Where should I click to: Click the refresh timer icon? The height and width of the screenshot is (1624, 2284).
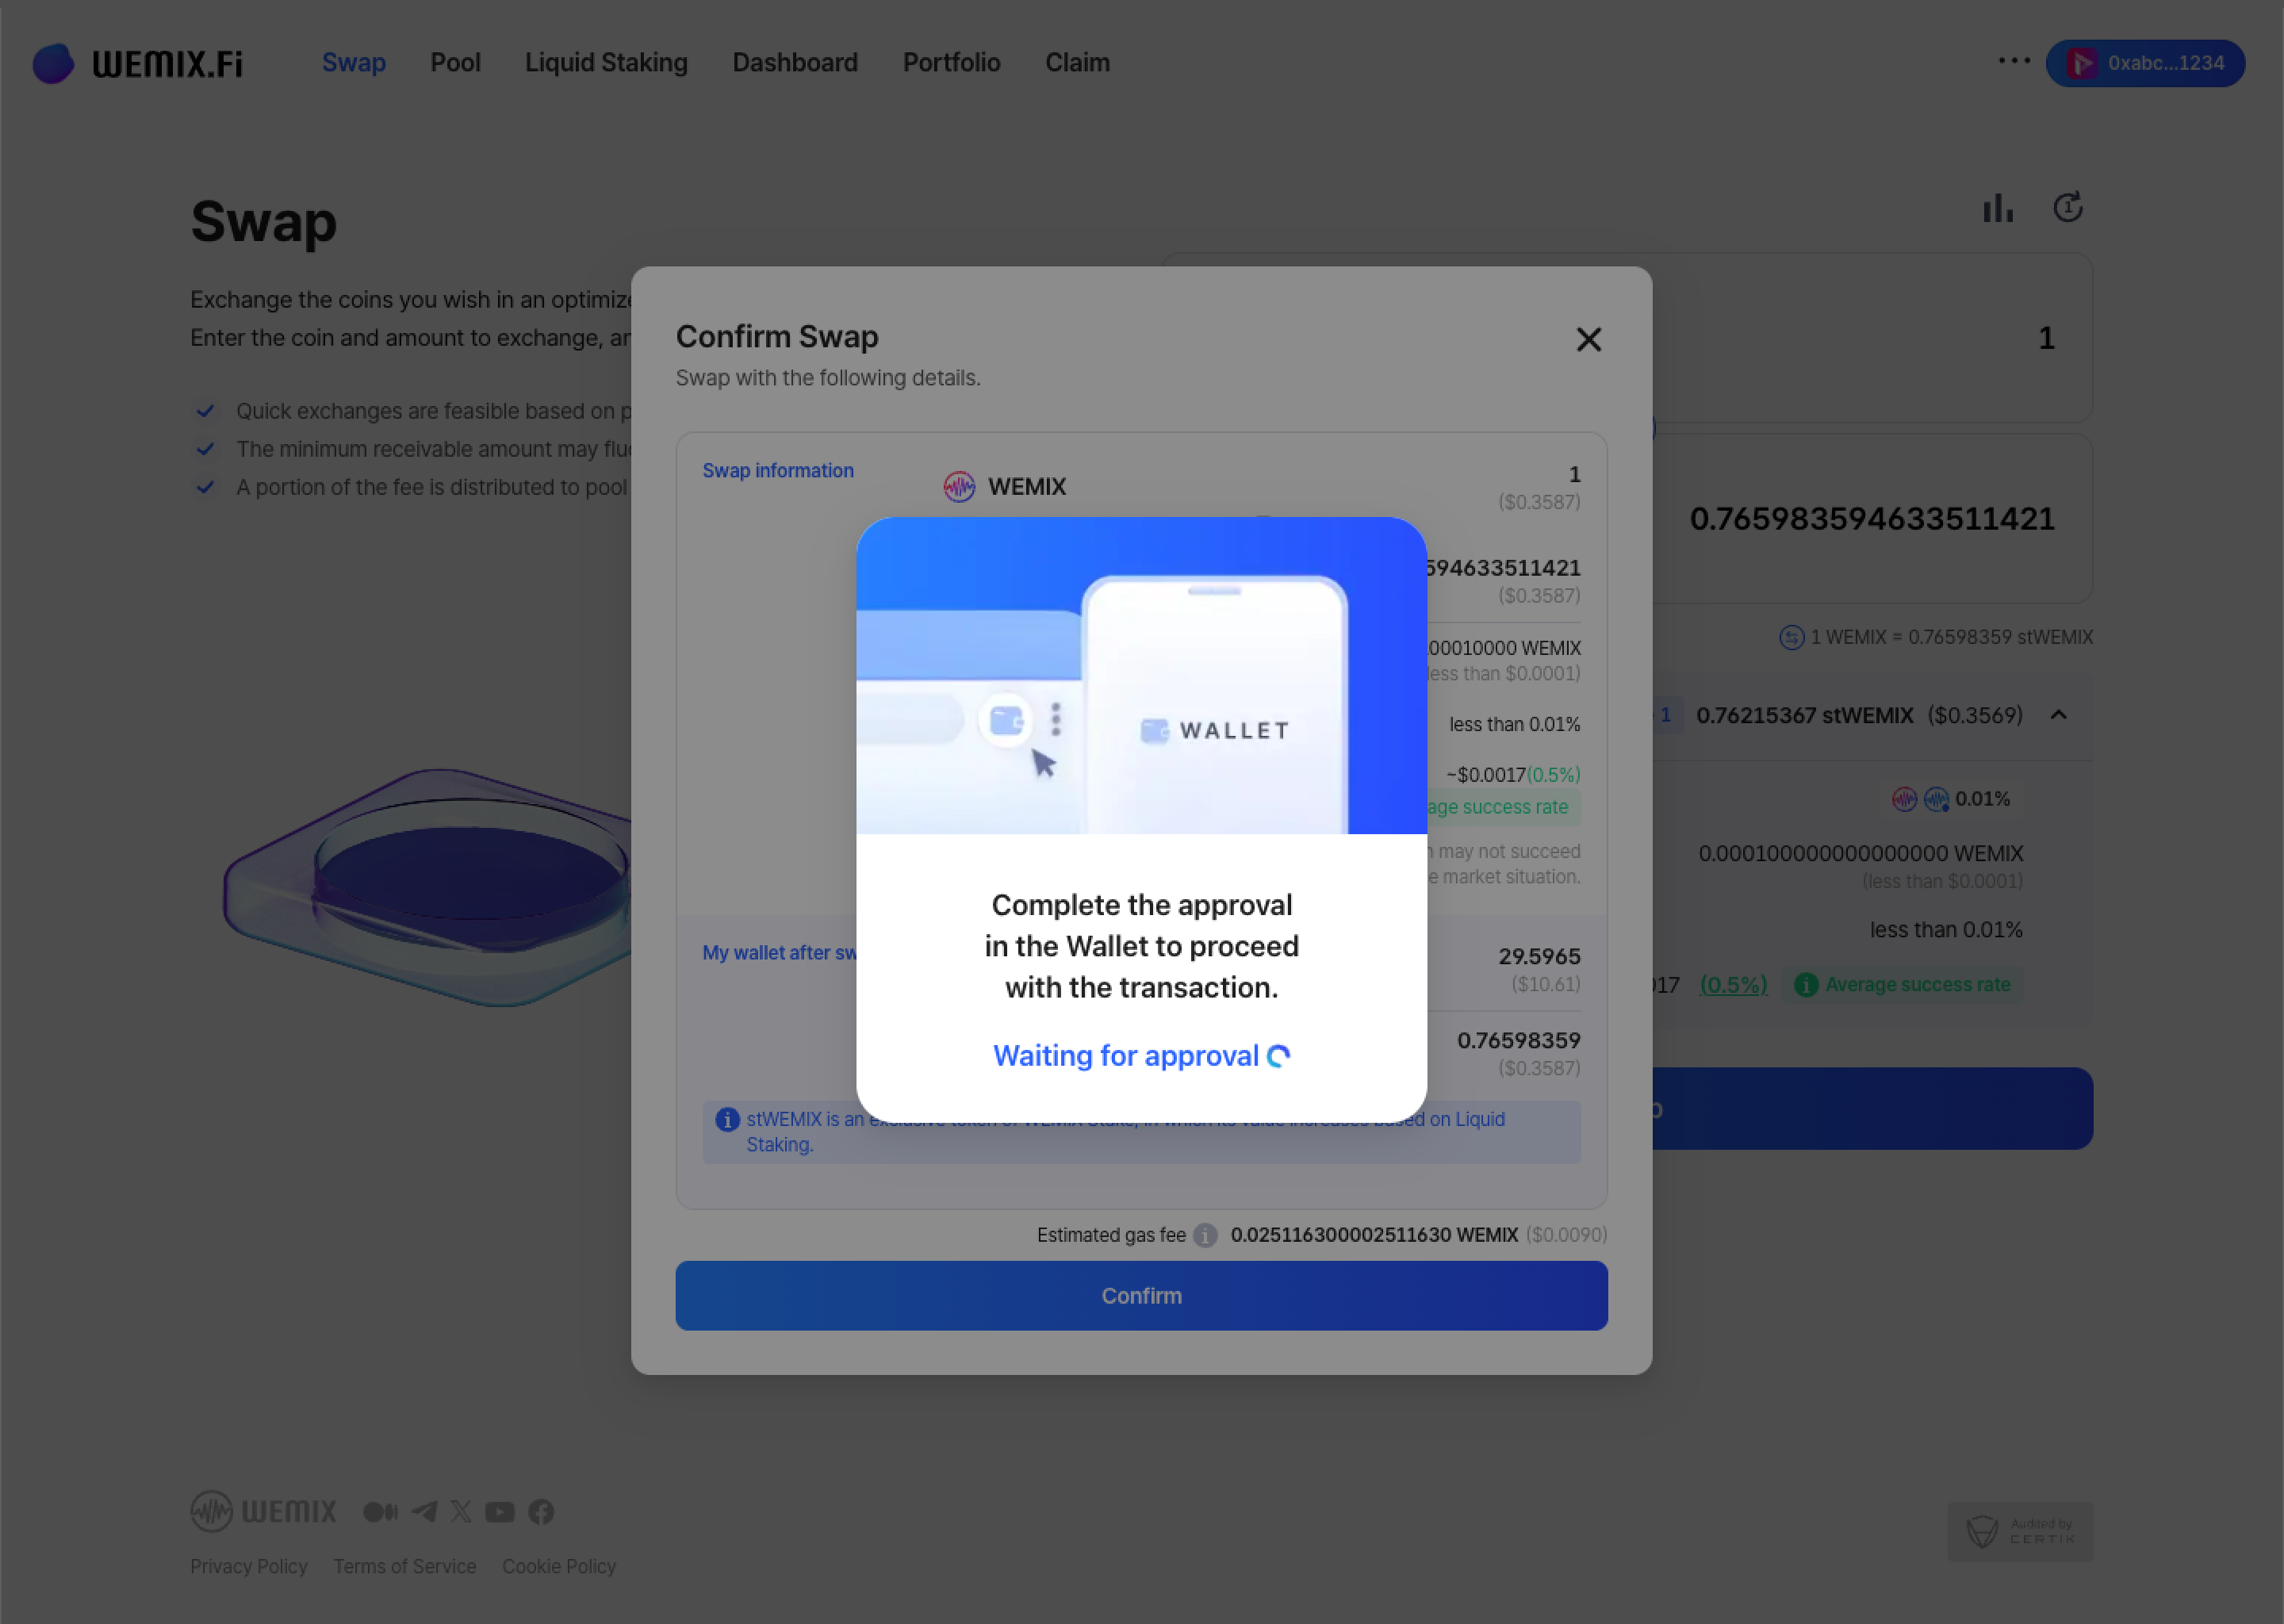[x=2067, y=208]
